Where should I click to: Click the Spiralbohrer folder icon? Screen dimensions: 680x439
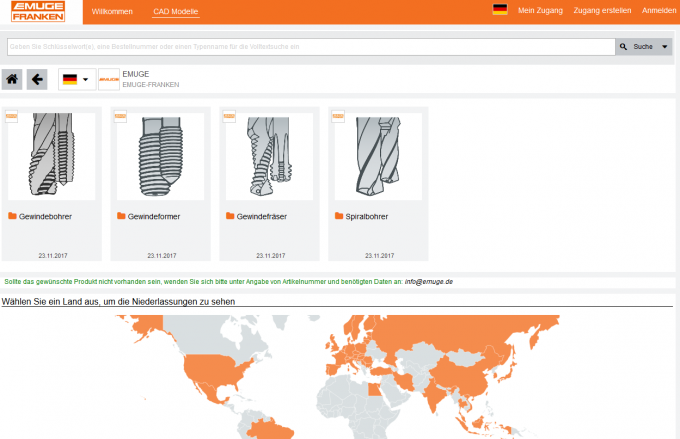(x=337, y=216)
